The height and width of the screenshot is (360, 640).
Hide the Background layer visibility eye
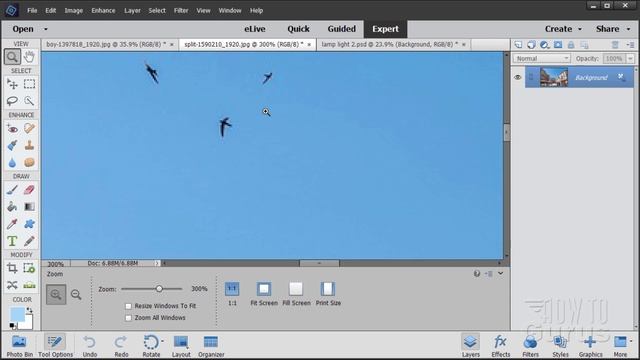[518, 77]
